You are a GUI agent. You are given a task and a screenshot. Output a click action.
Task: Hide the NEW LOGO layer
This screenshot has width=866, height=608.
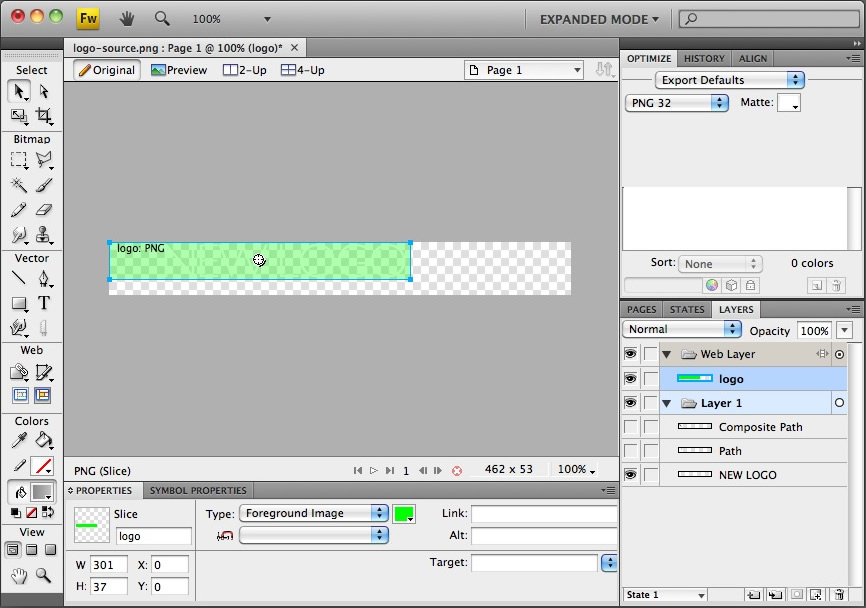(630, 475)
